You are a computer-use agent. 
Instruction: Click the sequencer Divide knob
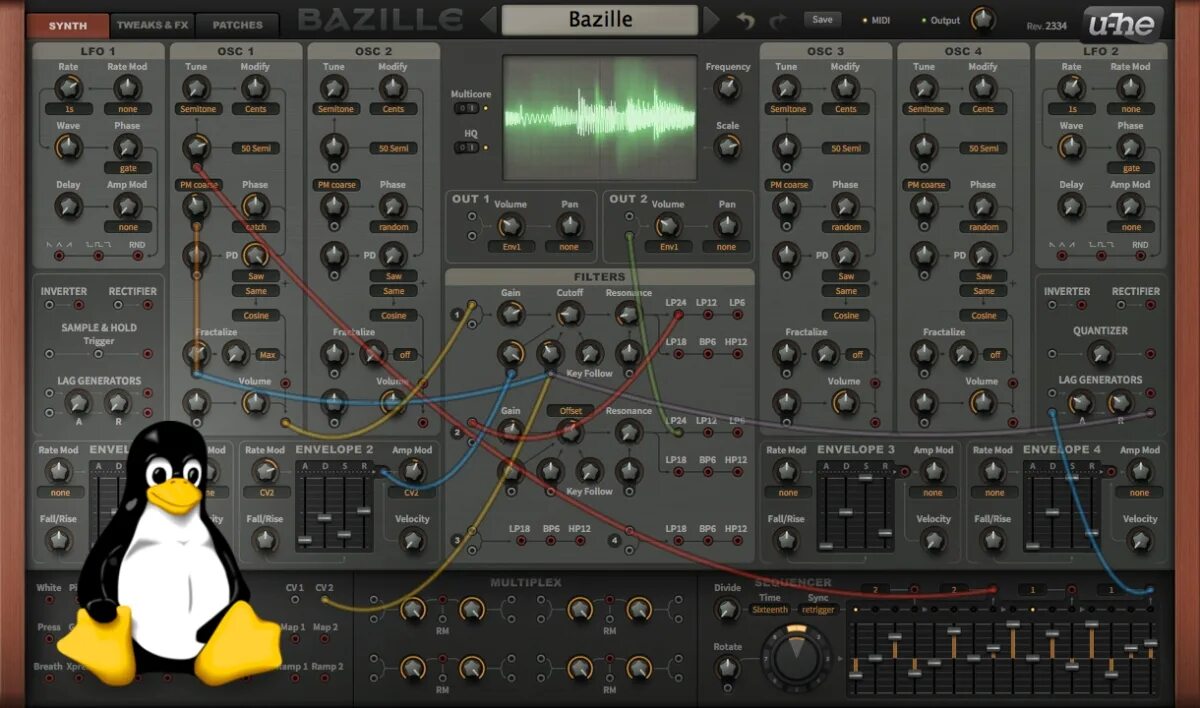click(x=728, y=608)
